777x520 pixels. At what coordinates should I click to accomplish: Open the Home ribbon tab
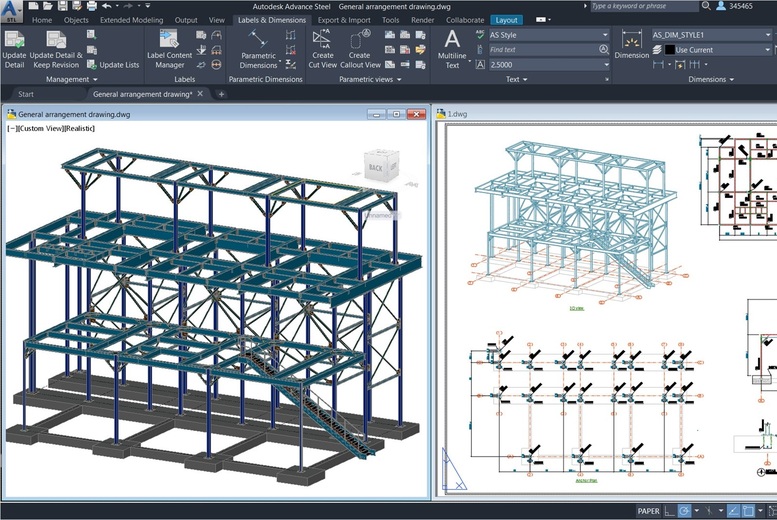(x=42, y=20)
